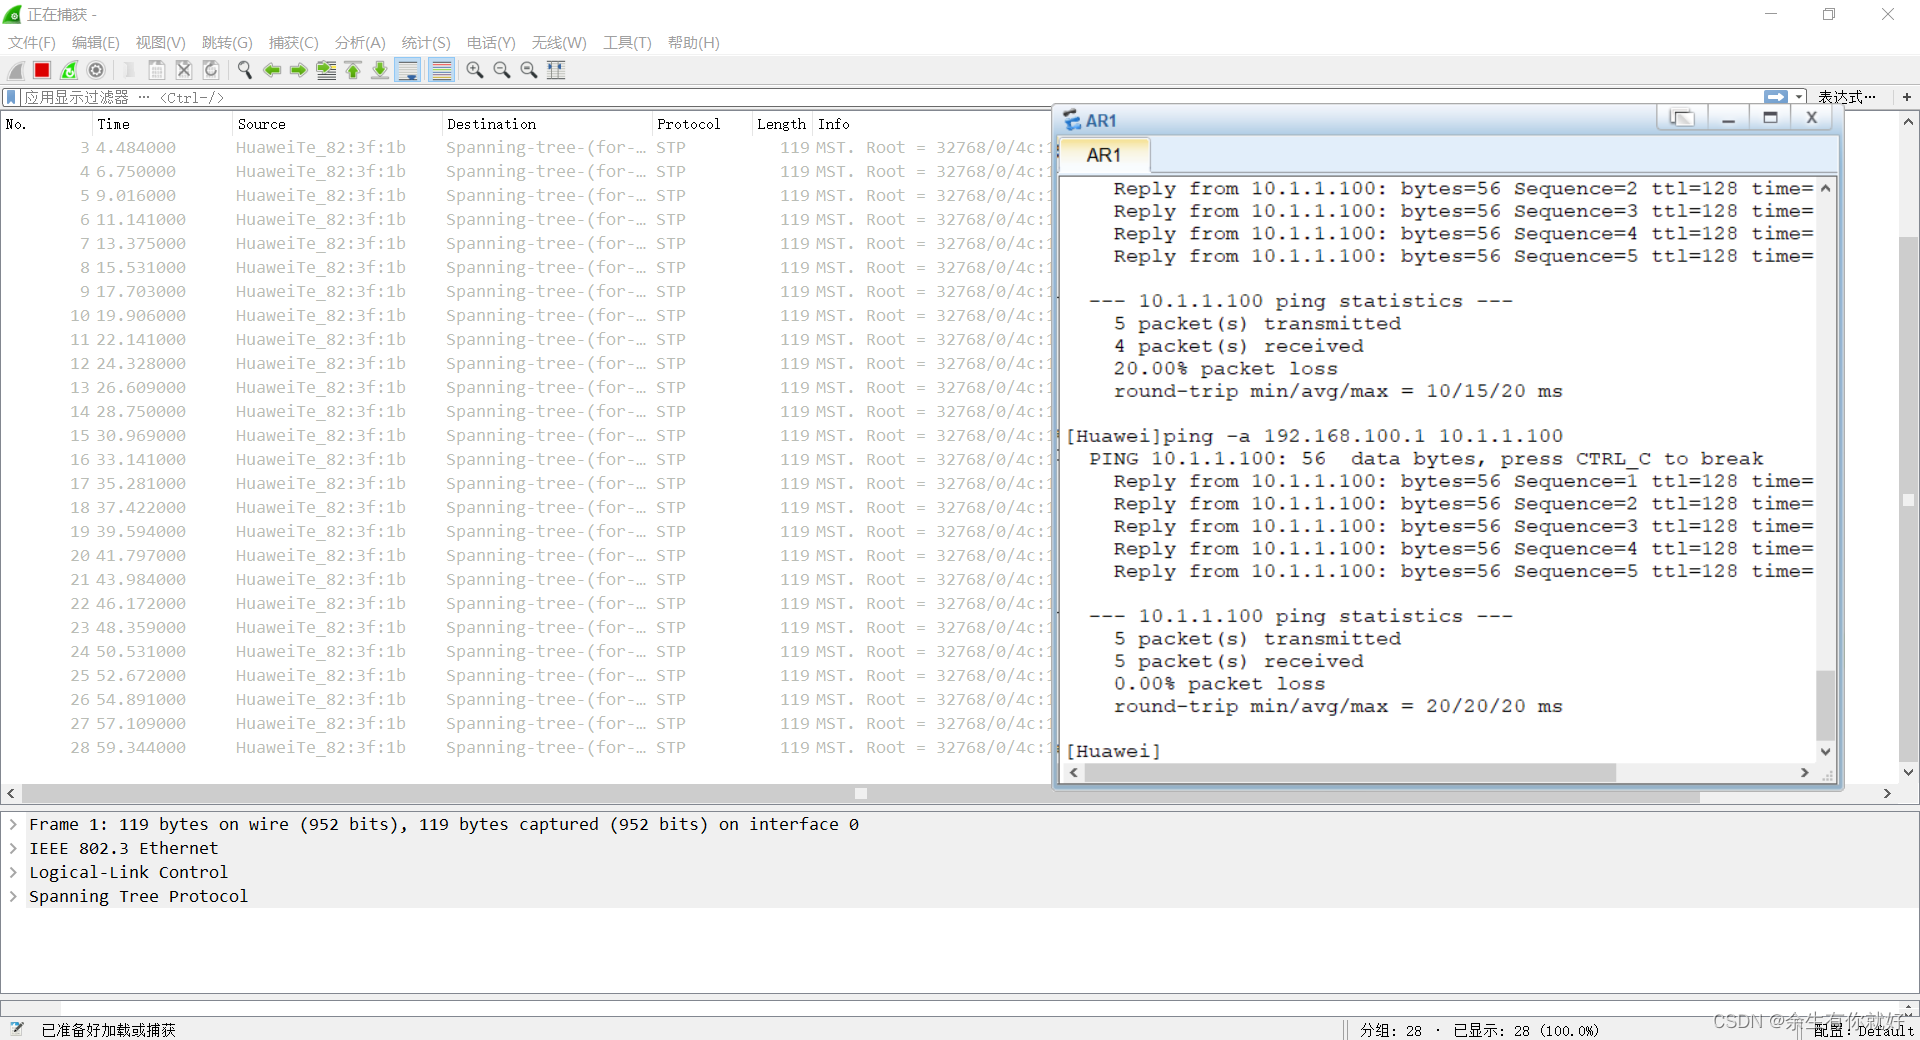Click AR1 window detach/restore icon
This screenshot has width=1920, height=1040.
pyautogui.click(x=1682, y=118)
